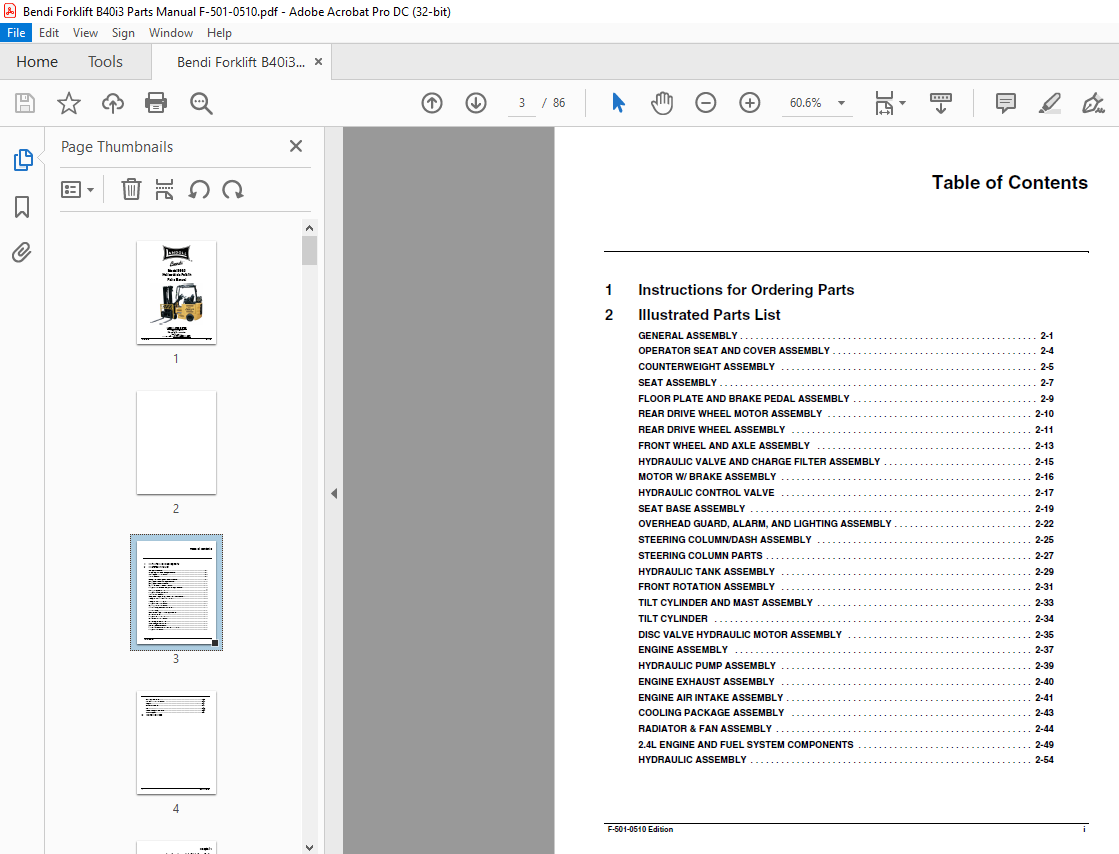Zoom out with the minus icon
1119x854 pixels.
pyautogui.click(x=706, y=103)
